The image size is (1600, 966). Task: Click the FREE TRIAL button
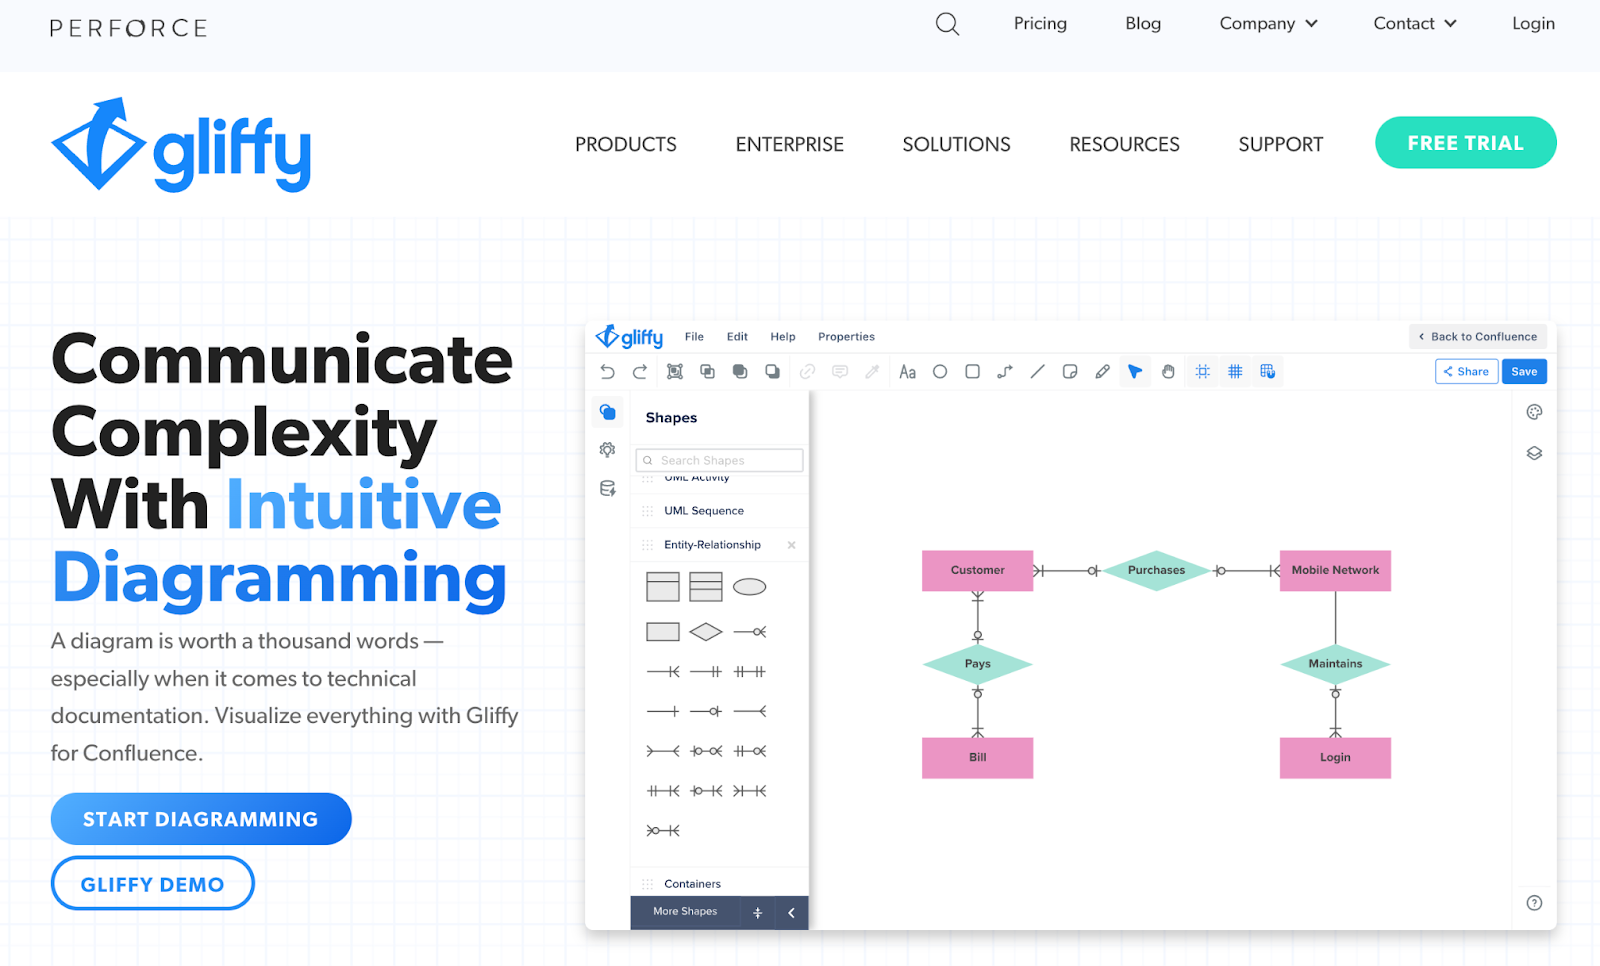[x=1465, y=143]
